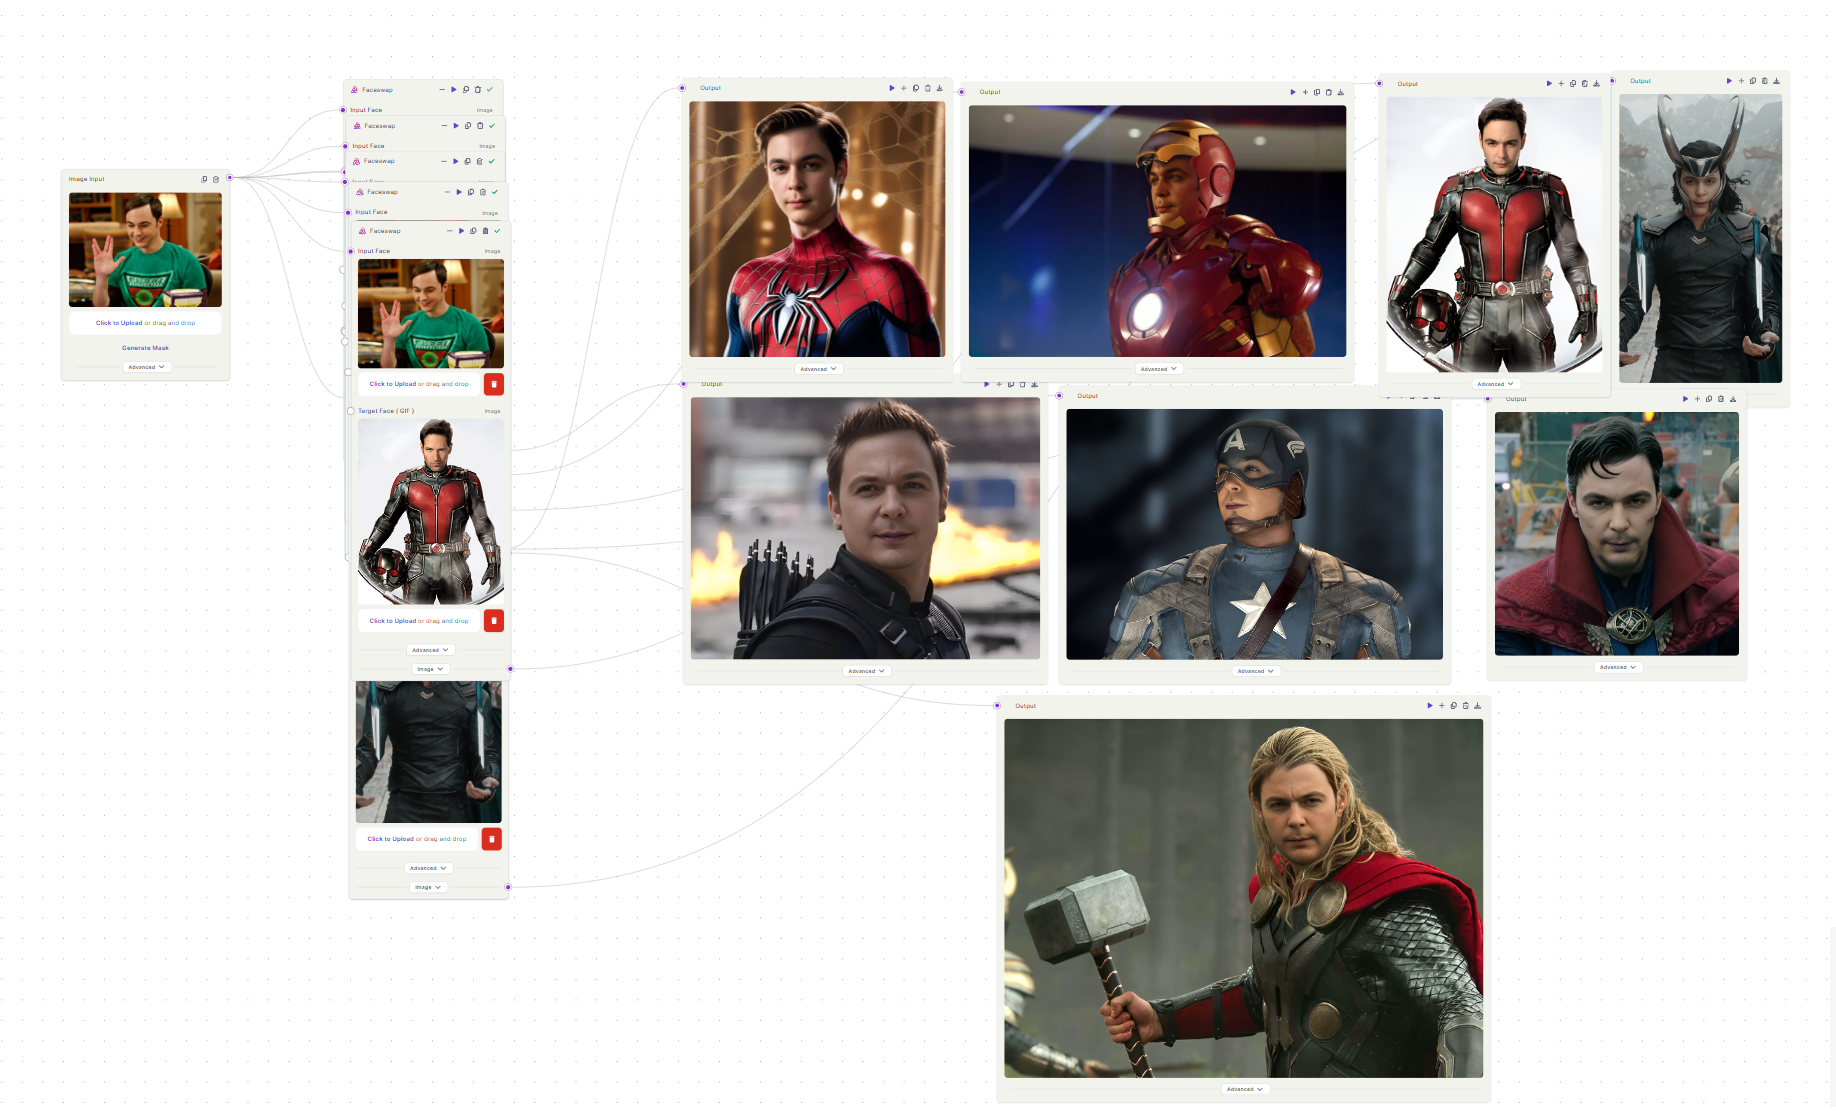Download the Doctor Strange output image
The width and height of the screenshot is (1836, 1113).
[1733, 399]
